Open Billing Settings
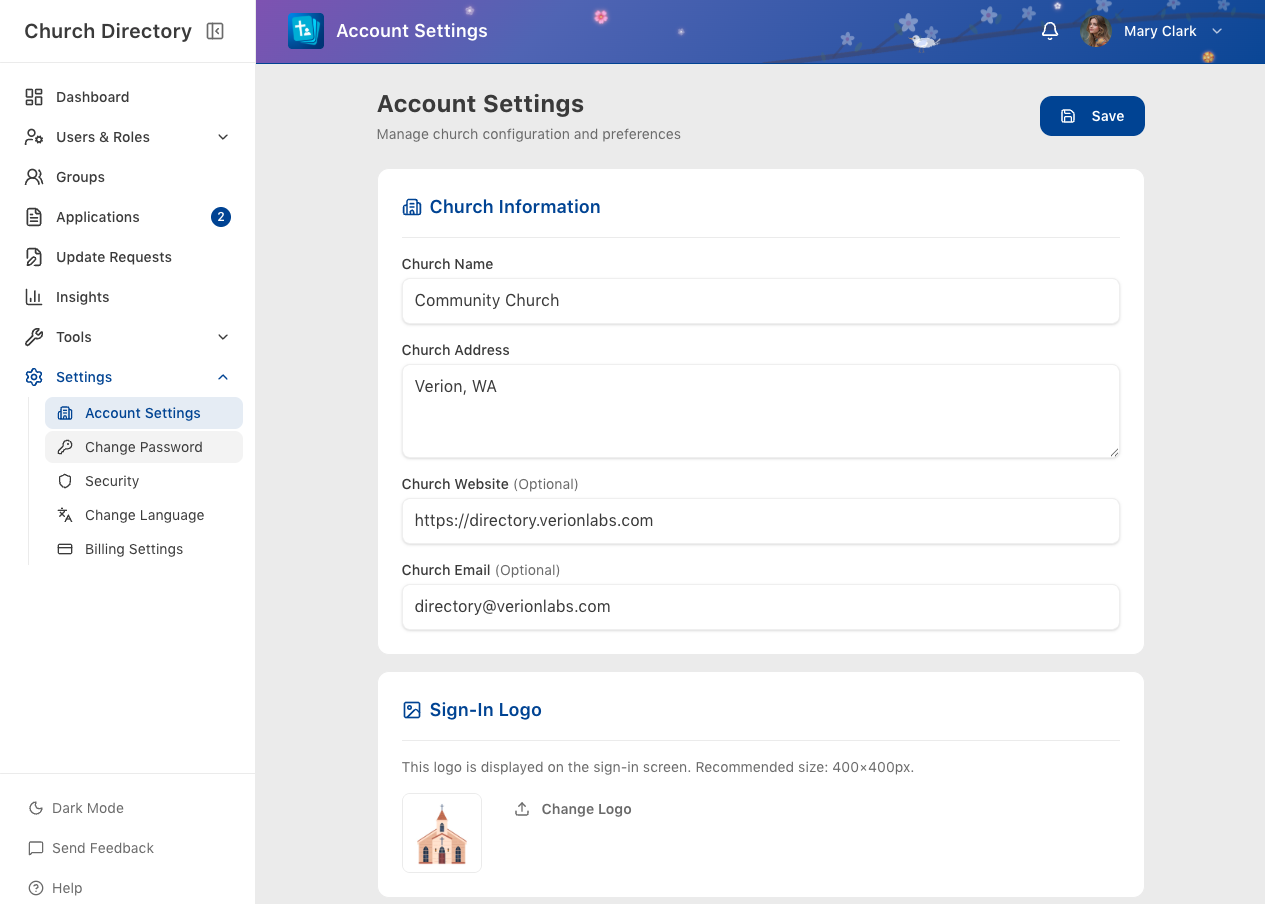Viewport: 1265px width, 904px height. tap(144, 549)
